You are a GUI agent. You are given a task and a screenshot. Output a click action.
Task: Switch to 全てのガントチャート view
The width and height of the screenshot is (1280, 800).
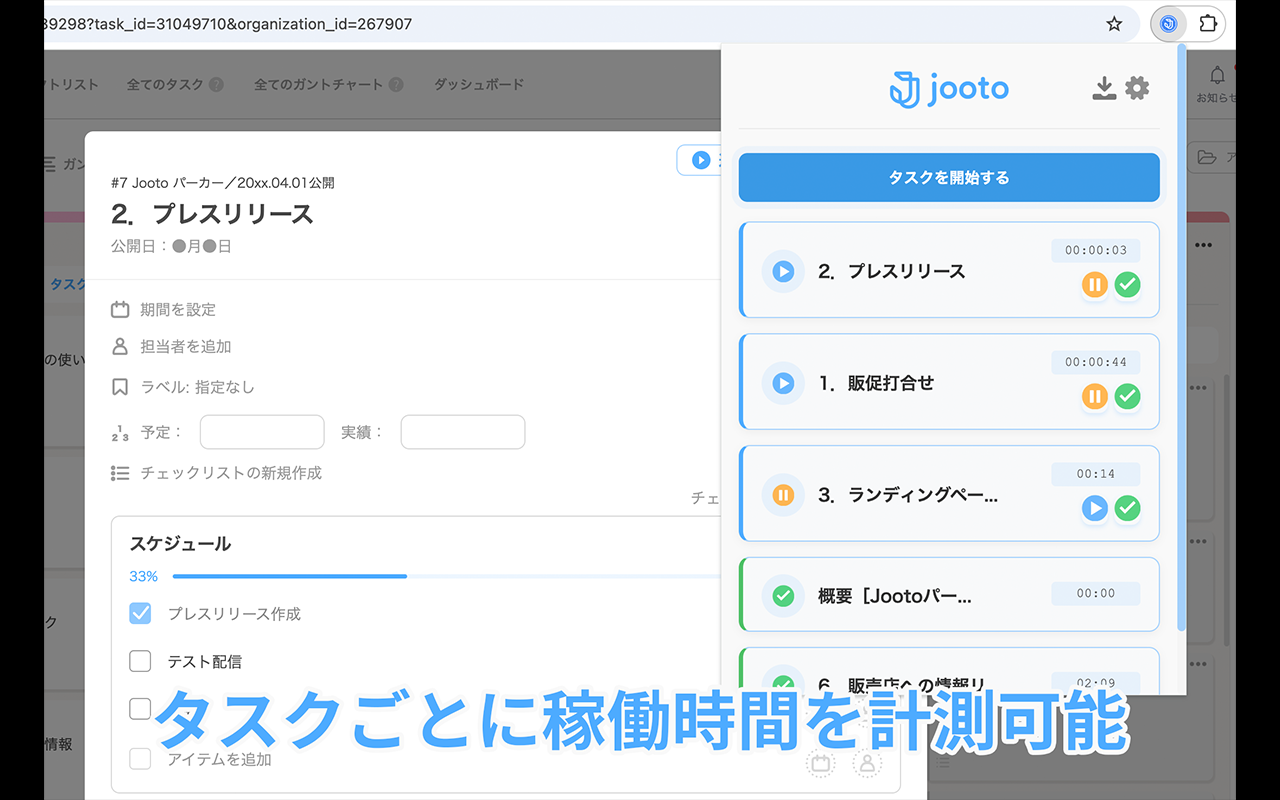320,84
